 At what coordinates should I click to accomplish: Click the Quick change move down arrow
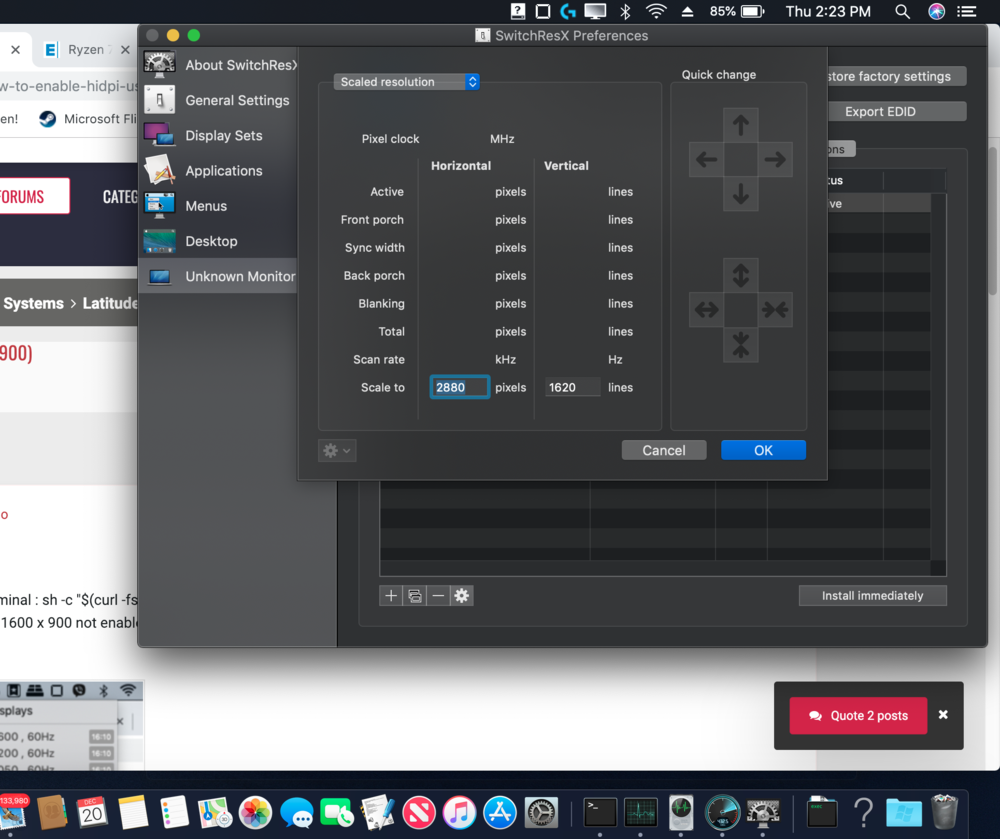click(740, 193)
